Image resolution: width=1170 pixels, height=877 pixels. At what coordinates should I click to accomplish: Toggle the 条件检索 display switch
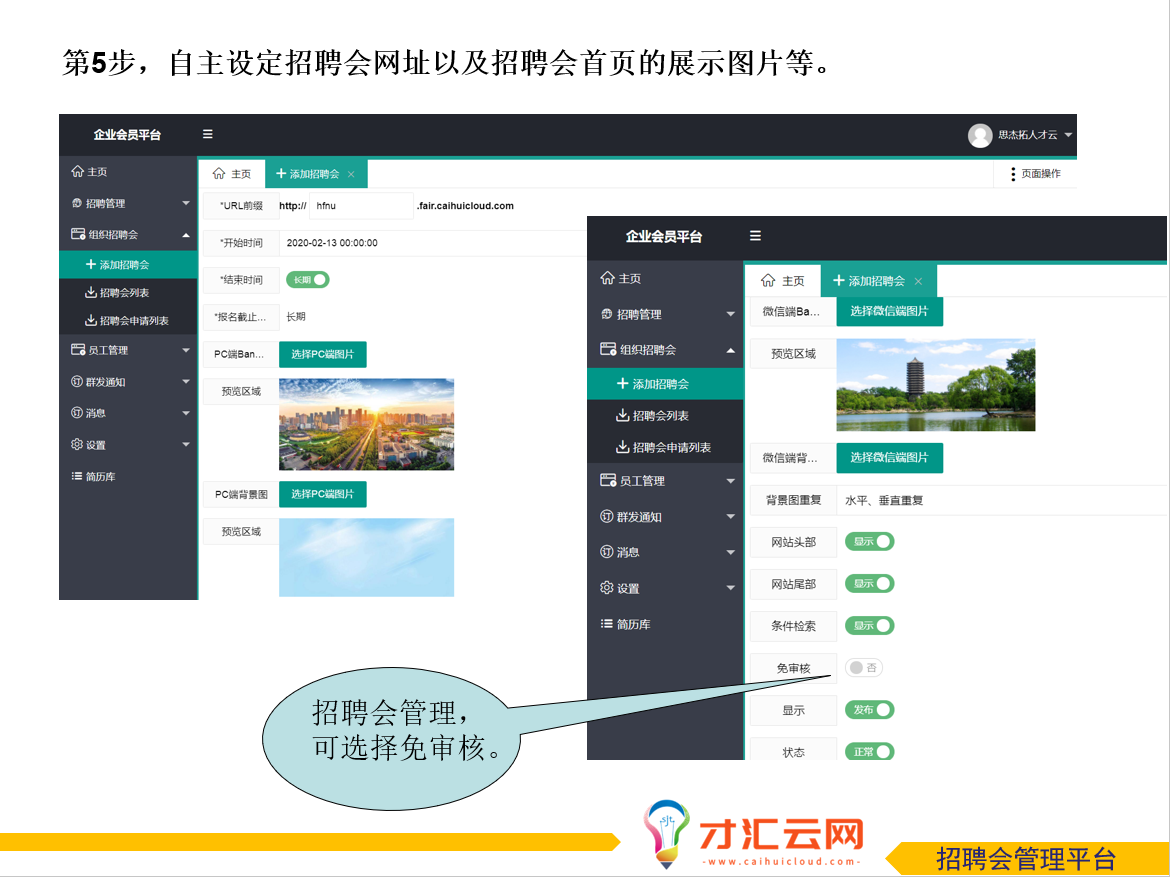868,625
